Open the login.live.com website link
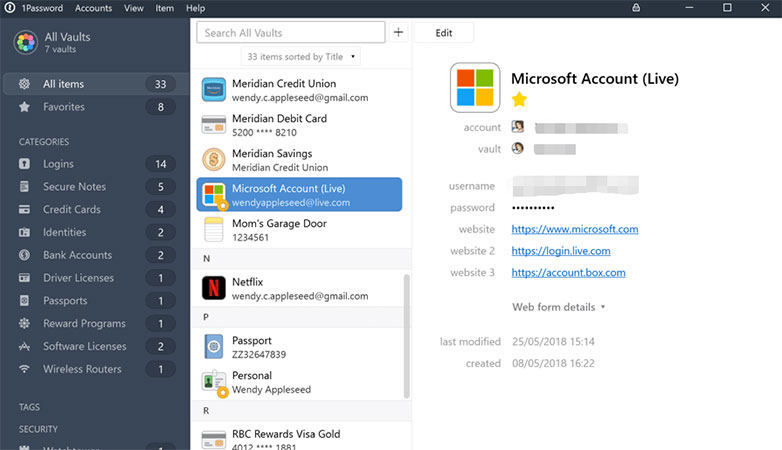The height and width of the screenshot is (450, 782). (560, 251)
